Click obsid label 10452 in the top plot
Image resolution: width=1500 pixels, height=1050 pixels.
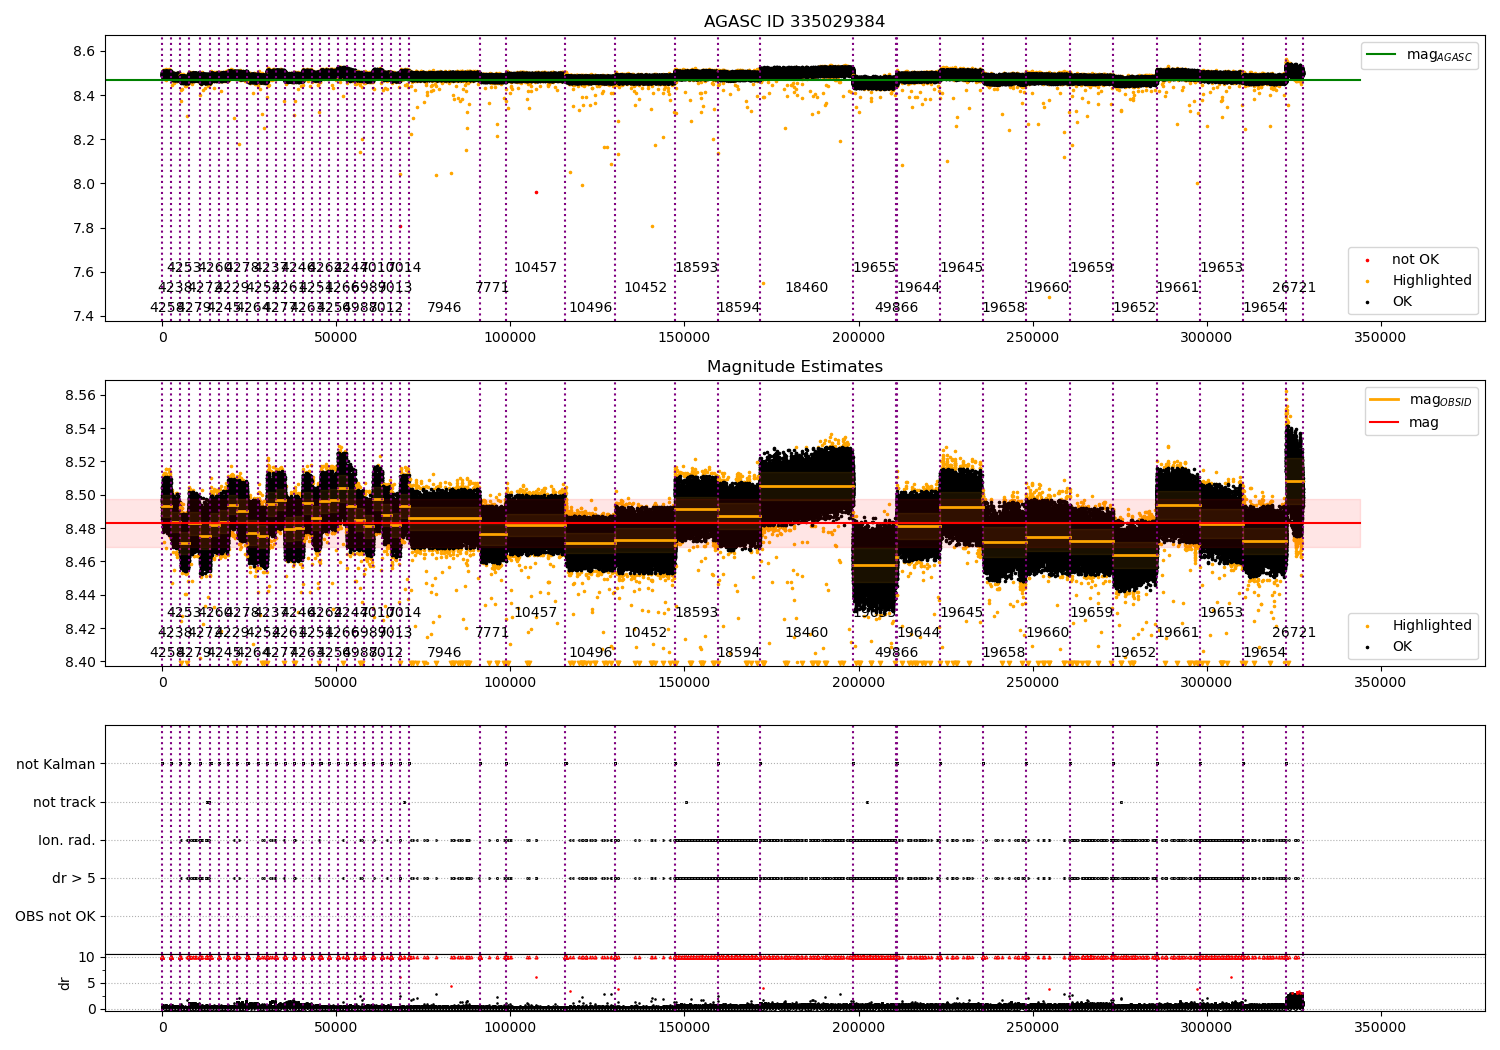(645, 287)
